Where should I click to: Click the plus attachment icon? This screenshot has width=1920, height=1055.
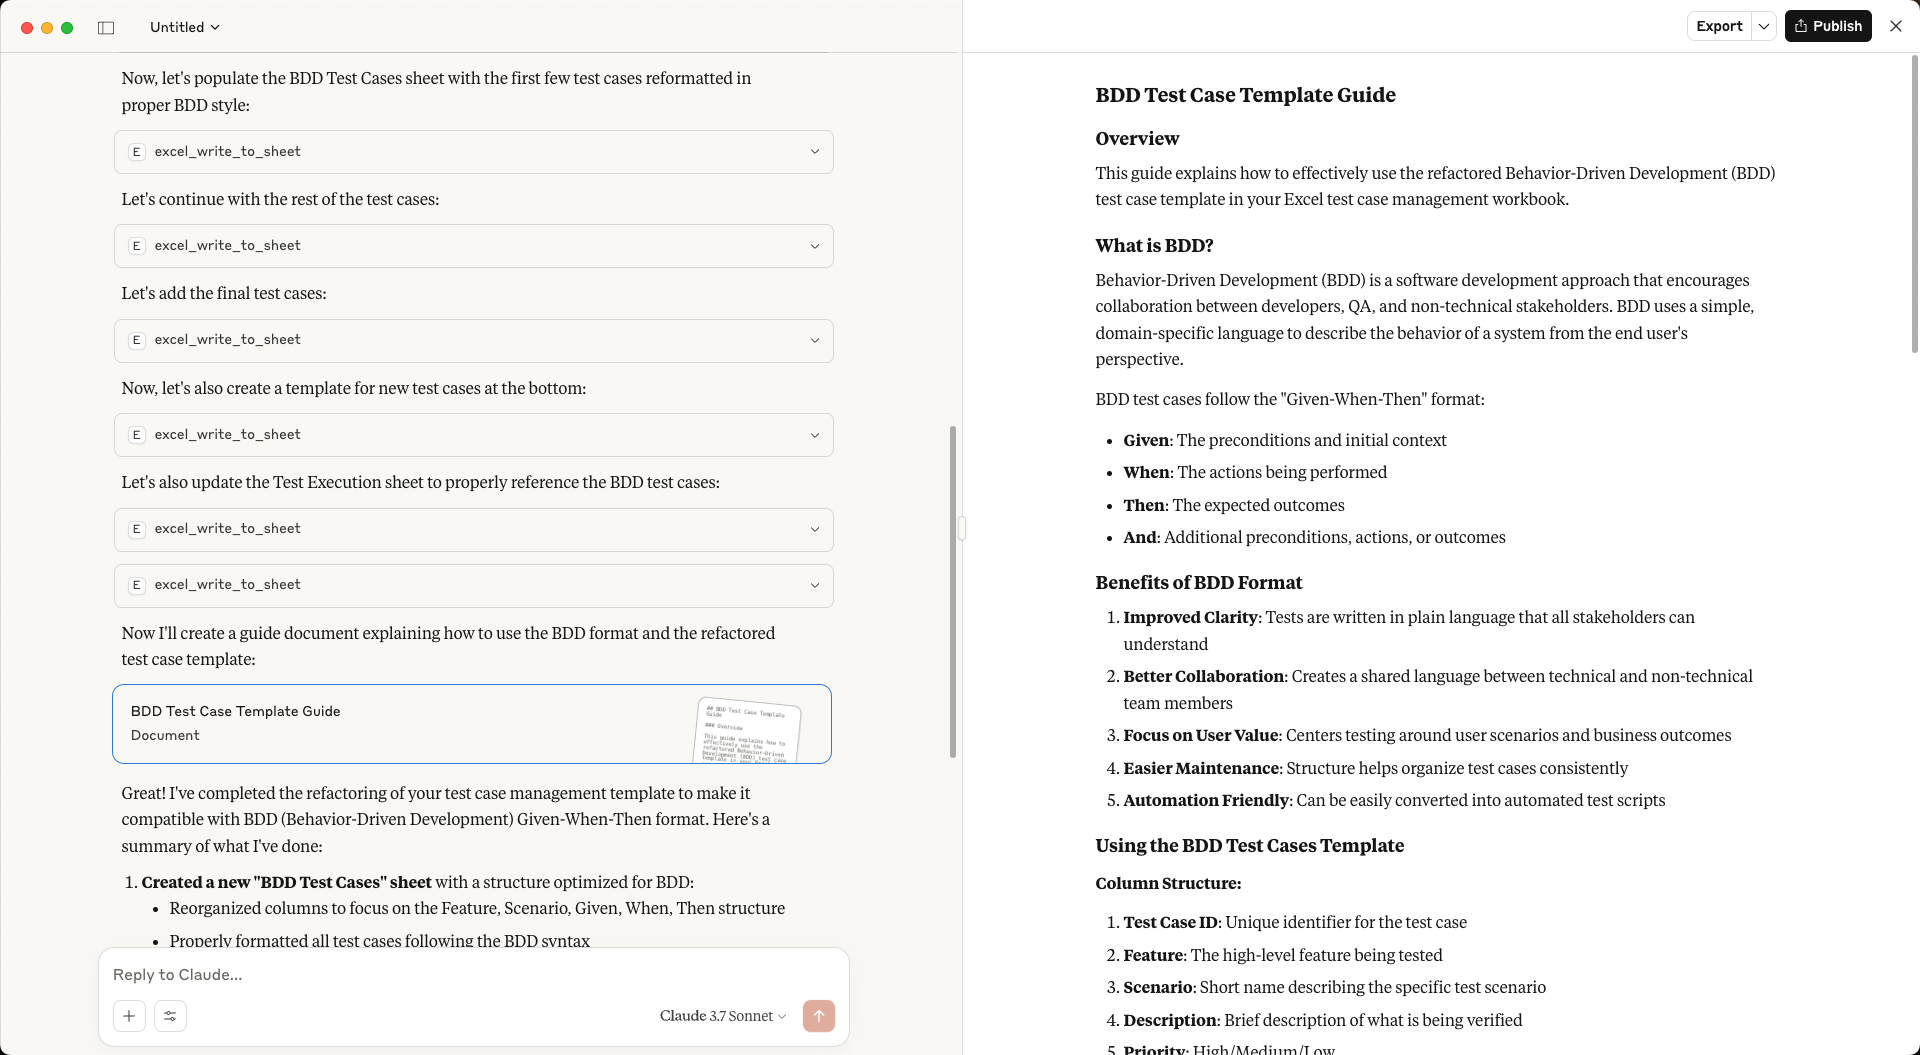pos(129,1016)
